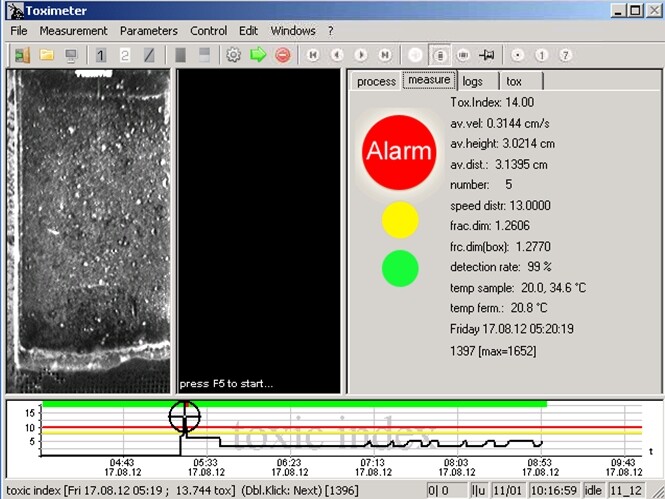Click the settings gear toolbar icon
Image resolution: width=665 pixels, height=499 pixels.
[x=233, y=55]
